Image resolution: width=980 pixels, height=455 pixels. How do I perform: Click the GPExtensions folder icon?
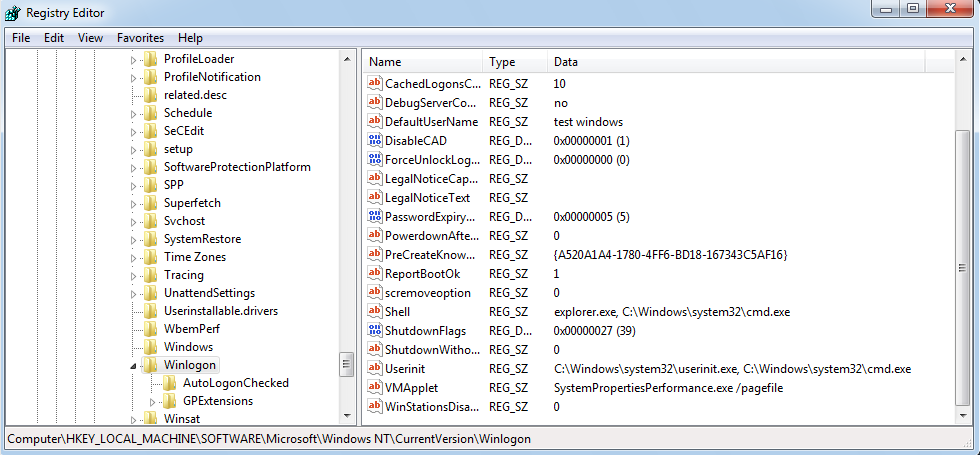click(x=170, y=401)
